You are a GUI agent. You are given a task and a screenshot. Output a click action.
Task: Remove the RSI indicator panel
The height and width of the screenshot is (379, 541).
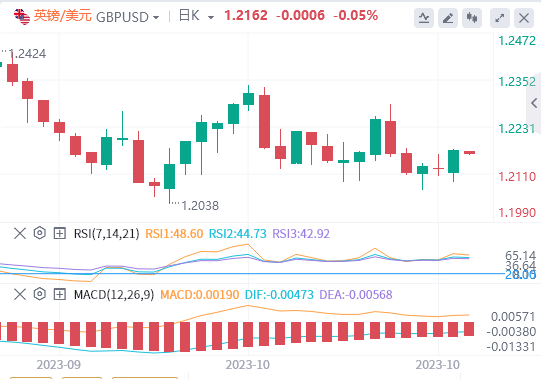[20, 233]
